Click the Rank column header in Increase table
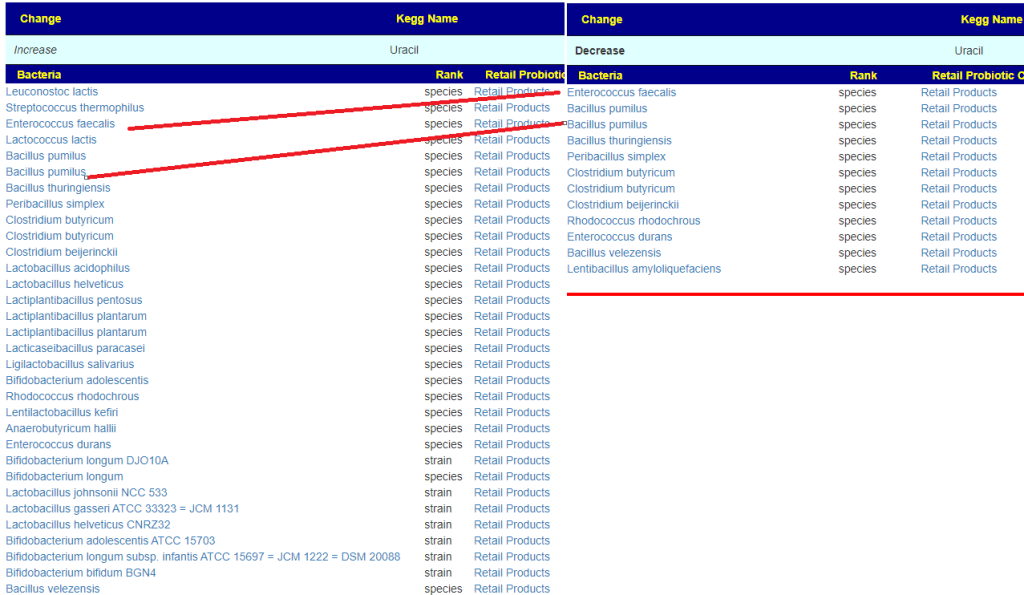This screenshot has width=1024, height=595. coord(449,74)
